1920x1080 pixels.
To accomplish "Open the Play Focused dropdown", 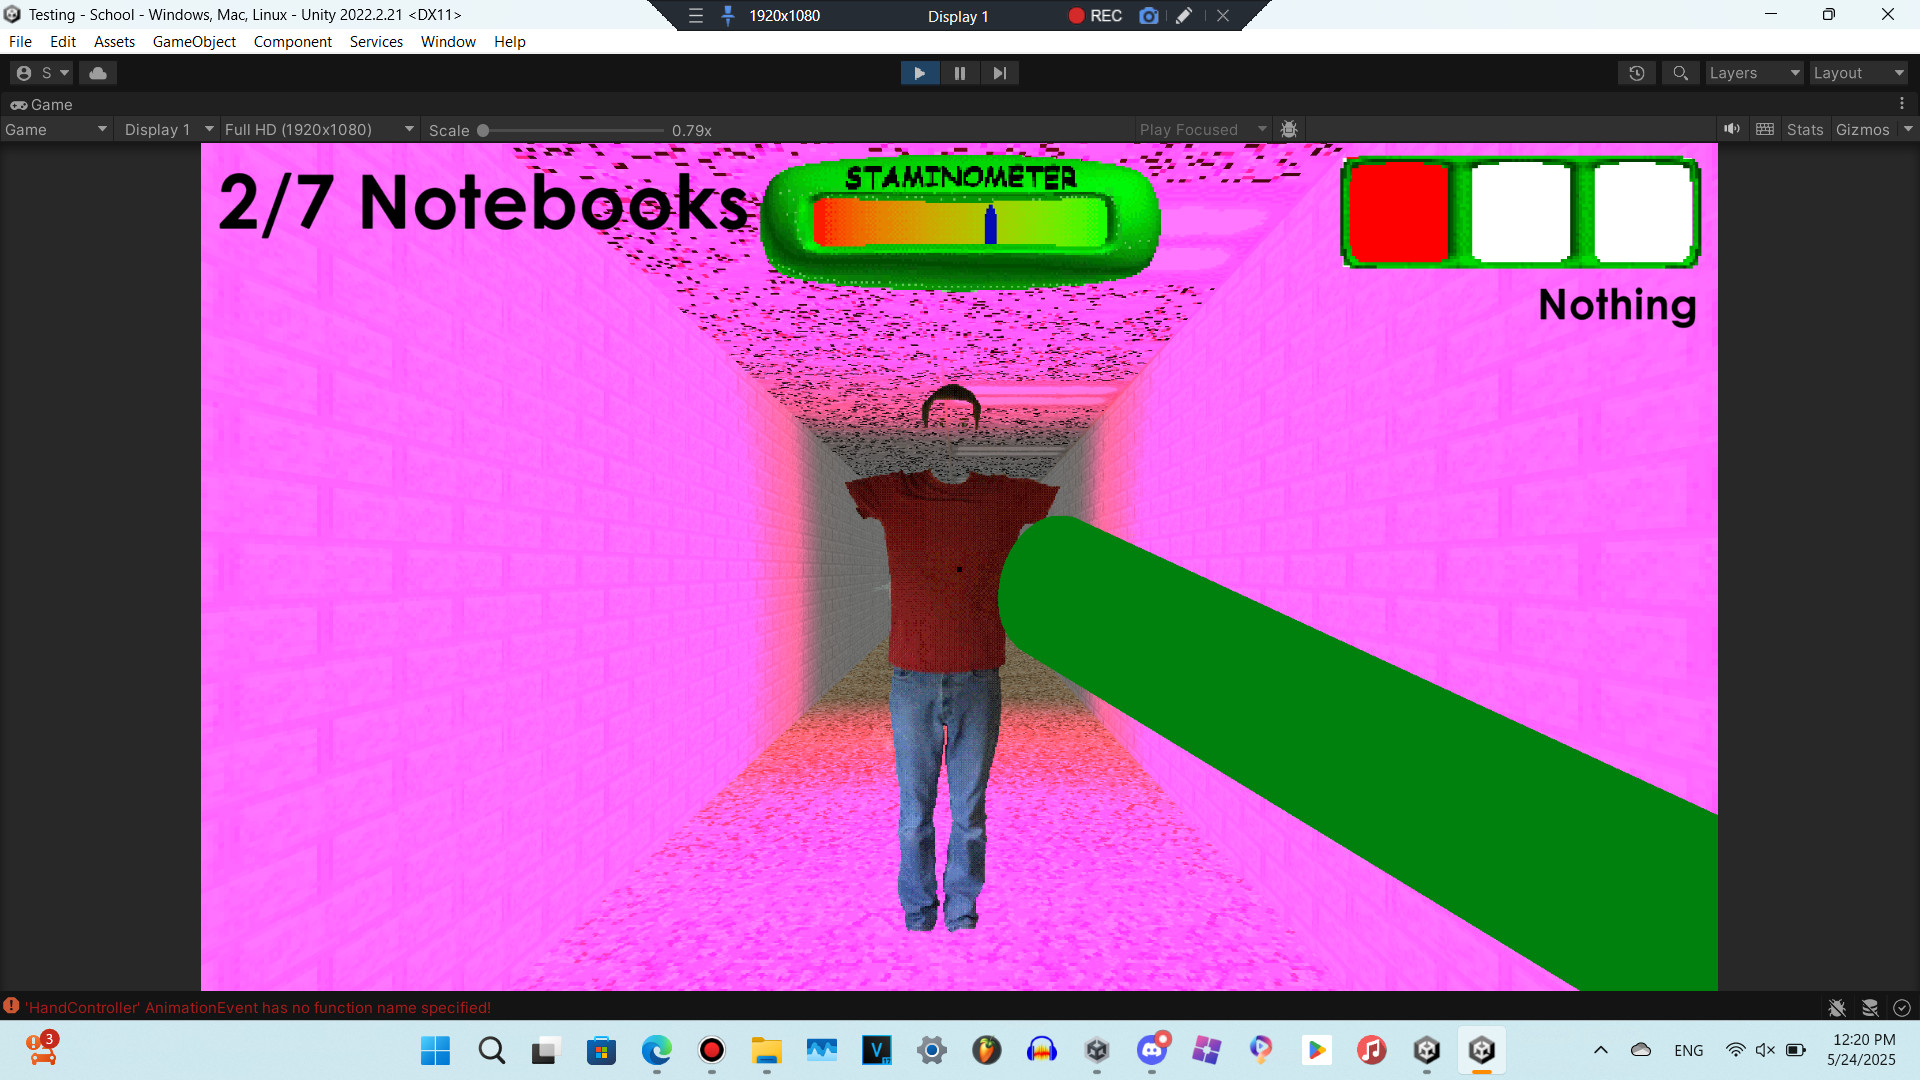I will point(1200,129).
